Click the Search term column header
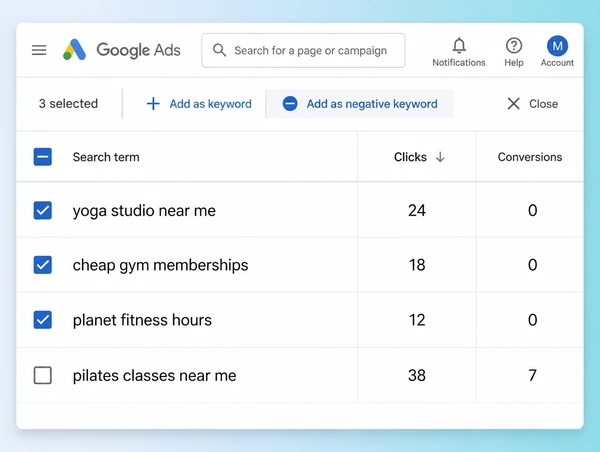The image size is (600, 452). coord(106,157)
